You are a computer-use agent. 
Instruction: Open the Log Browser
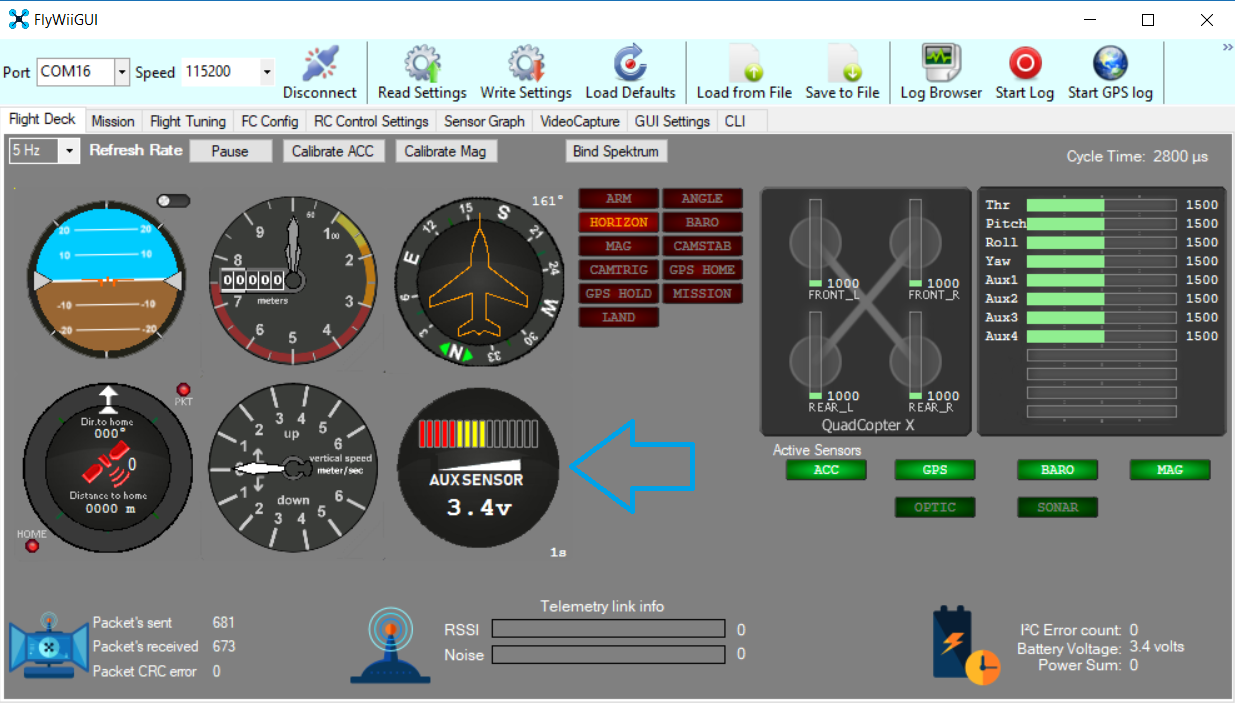click(x=940, y=63)
